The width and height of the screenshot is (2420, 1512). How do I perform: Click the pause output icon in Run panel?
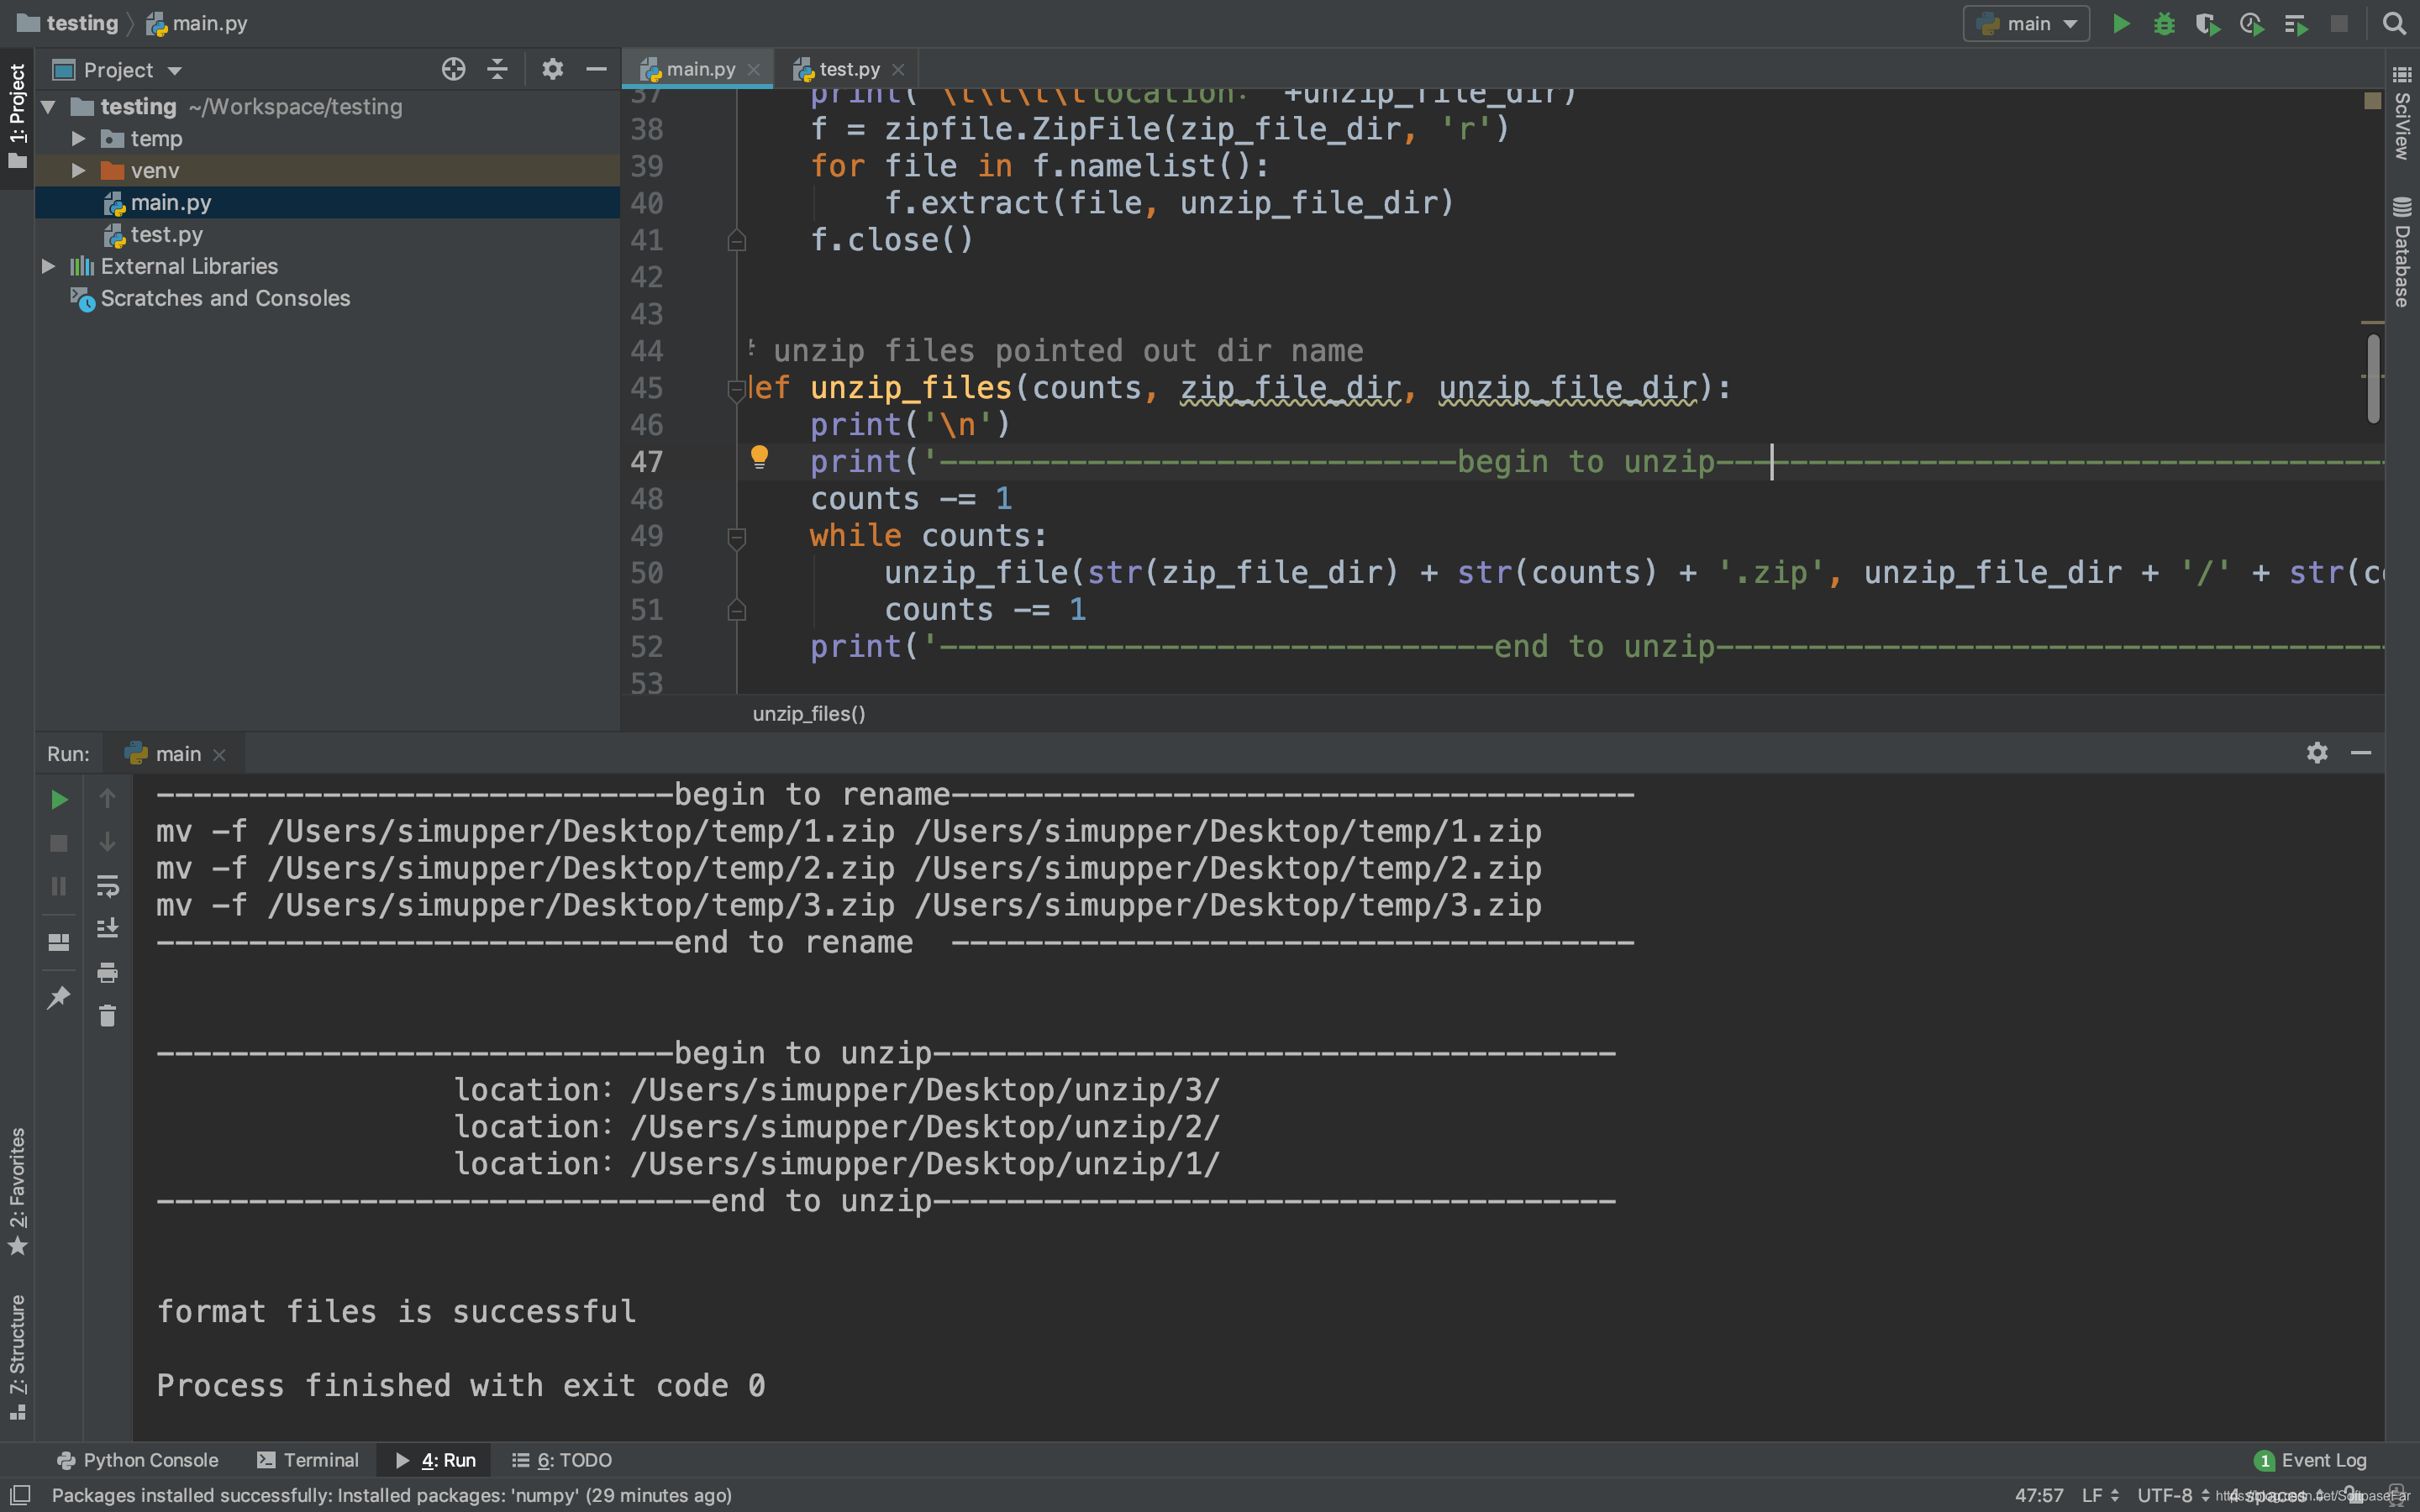tap(59, 886)
